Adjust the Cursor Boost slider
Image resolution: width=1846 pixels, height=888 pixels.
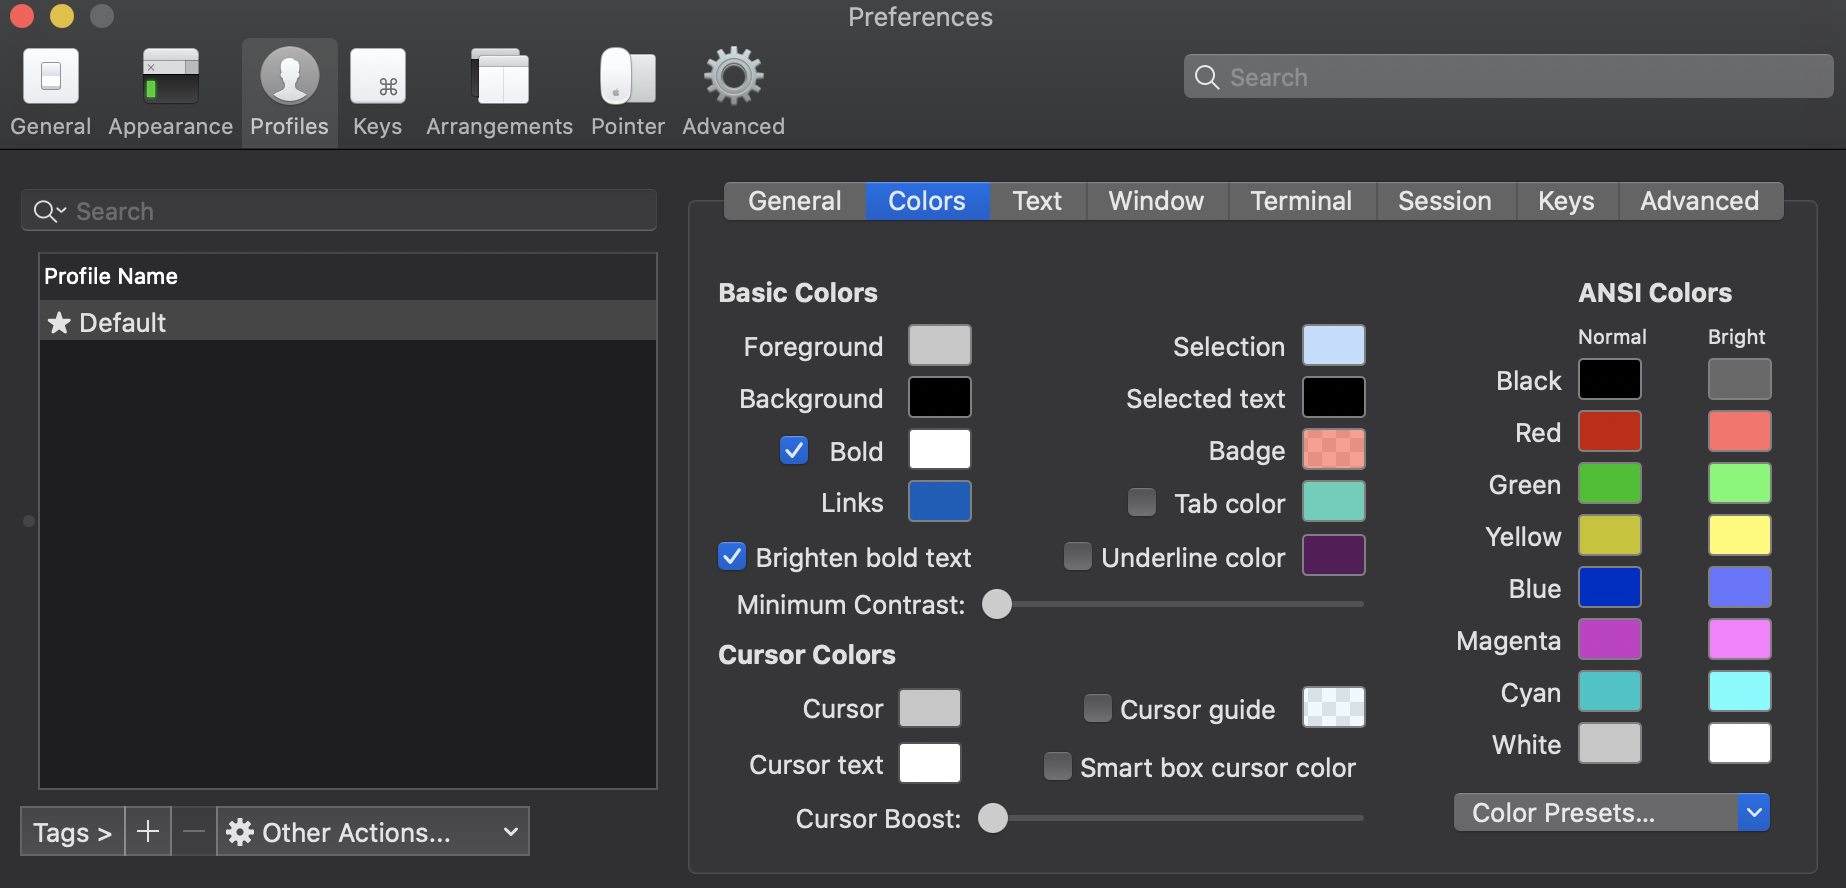tap(993, 818)
